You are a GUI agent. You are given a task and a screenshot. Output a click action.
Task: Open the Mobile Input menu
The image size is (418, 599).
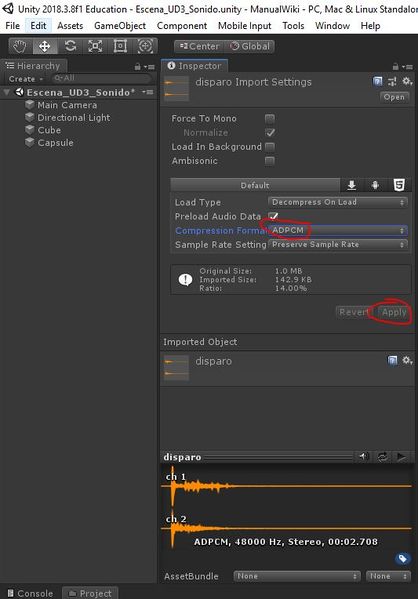pyautogui.click(x=245, y=26)
